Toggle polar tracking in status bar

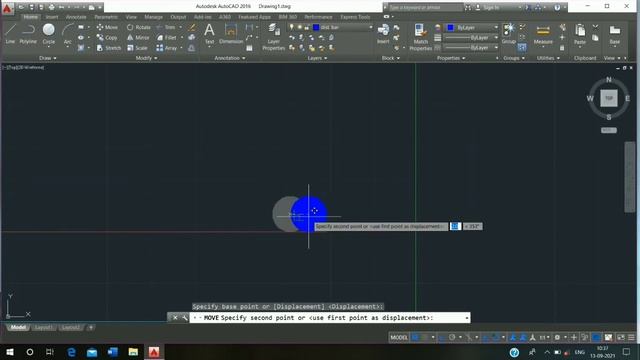(452, 338)
